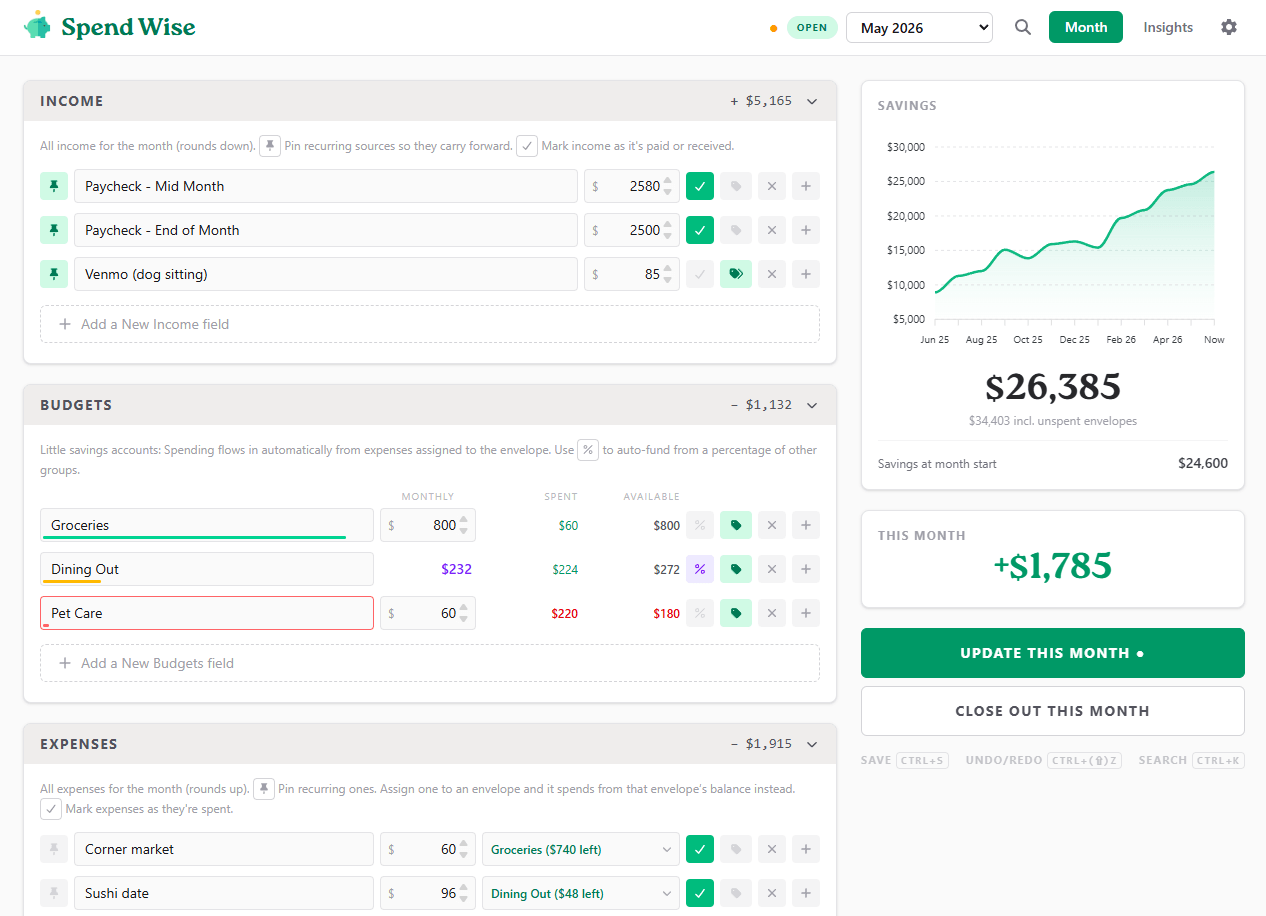
Task: Add a New Budgets field
Action: pos(430,663)
